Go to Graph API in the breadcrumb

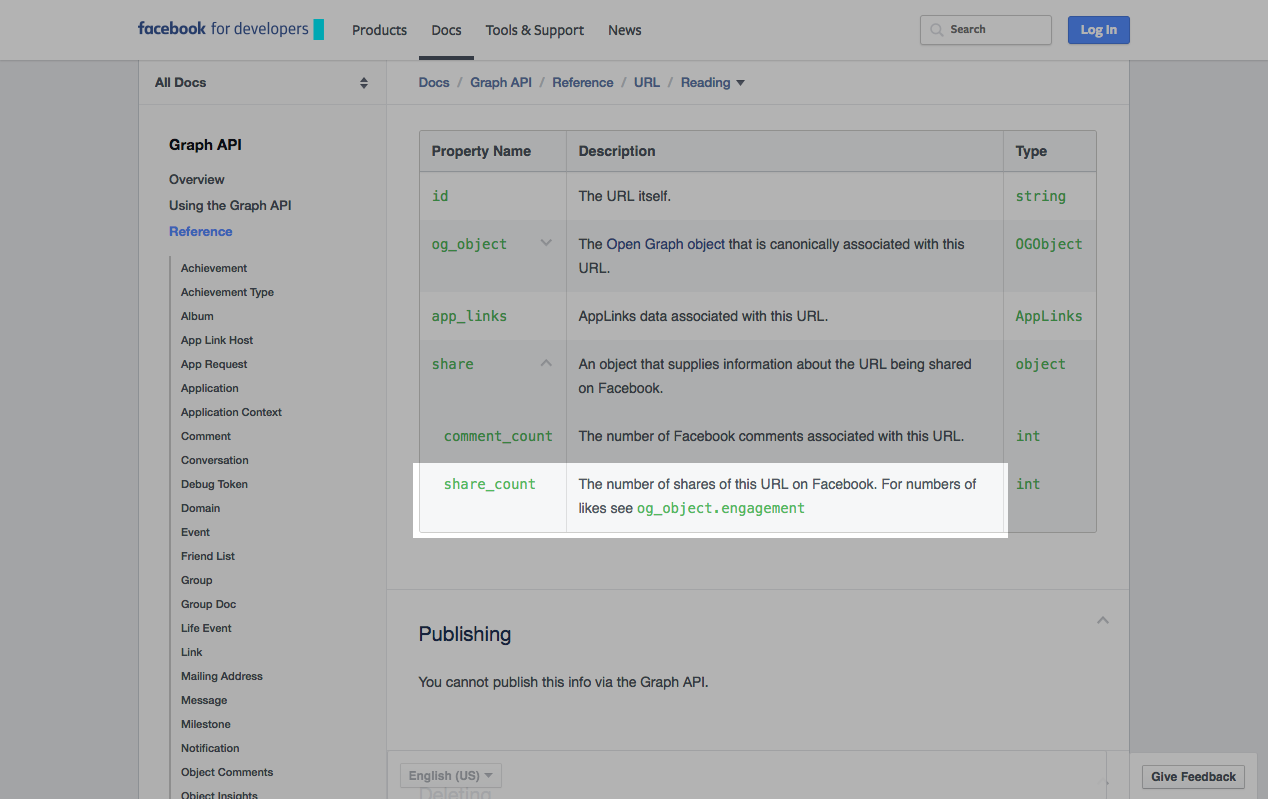click(501, 83)
